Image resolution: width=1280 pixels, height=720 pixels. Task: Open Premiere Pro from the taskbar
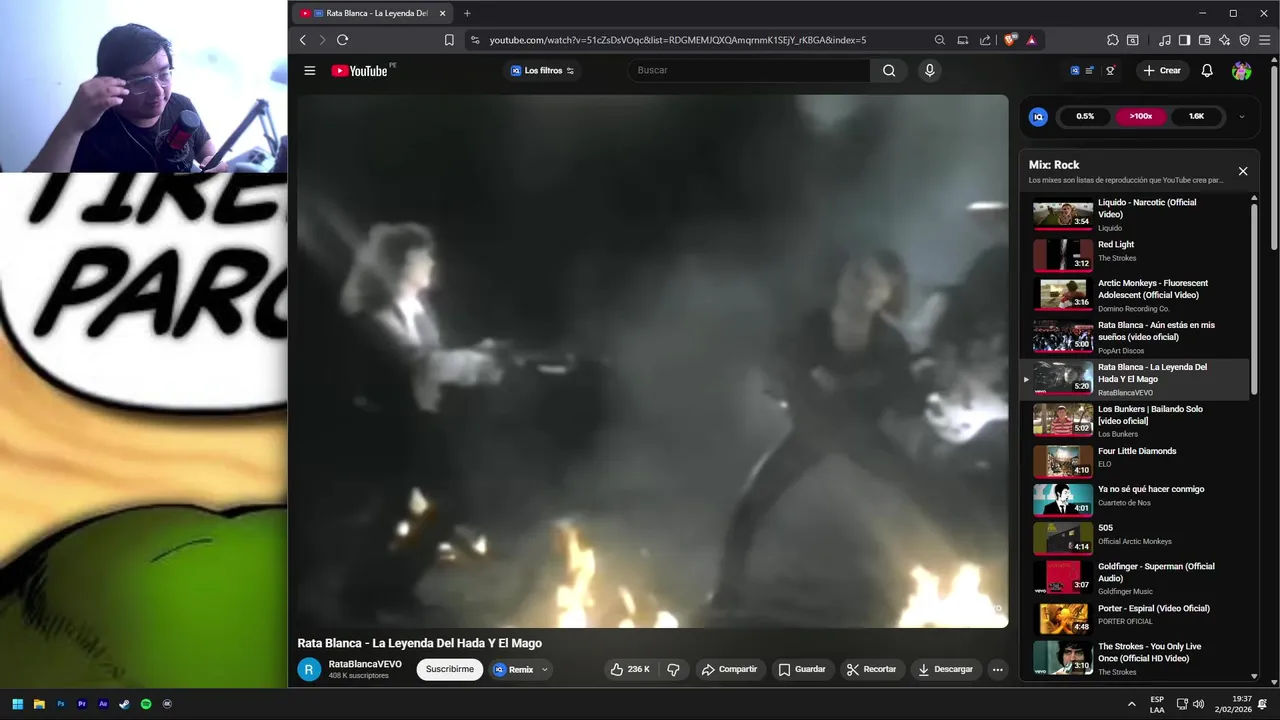pos(82,704)
